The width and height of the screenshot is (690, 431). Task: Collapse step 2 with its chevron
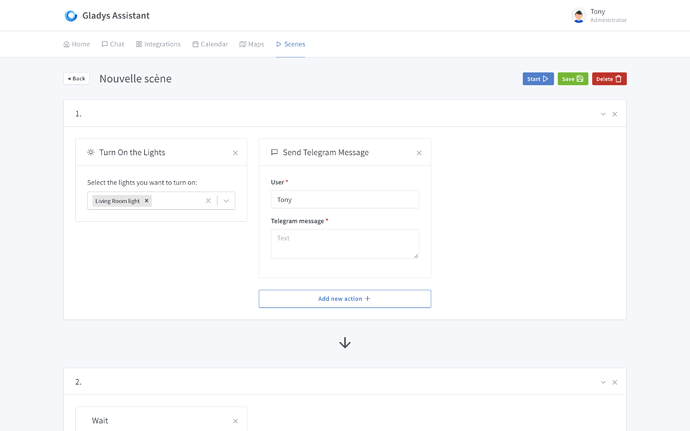603,382
